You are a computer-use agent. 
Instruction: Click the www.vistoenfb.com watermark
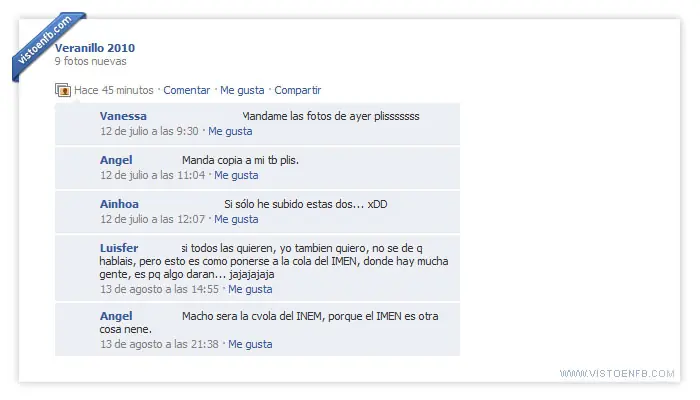point(617,373)
